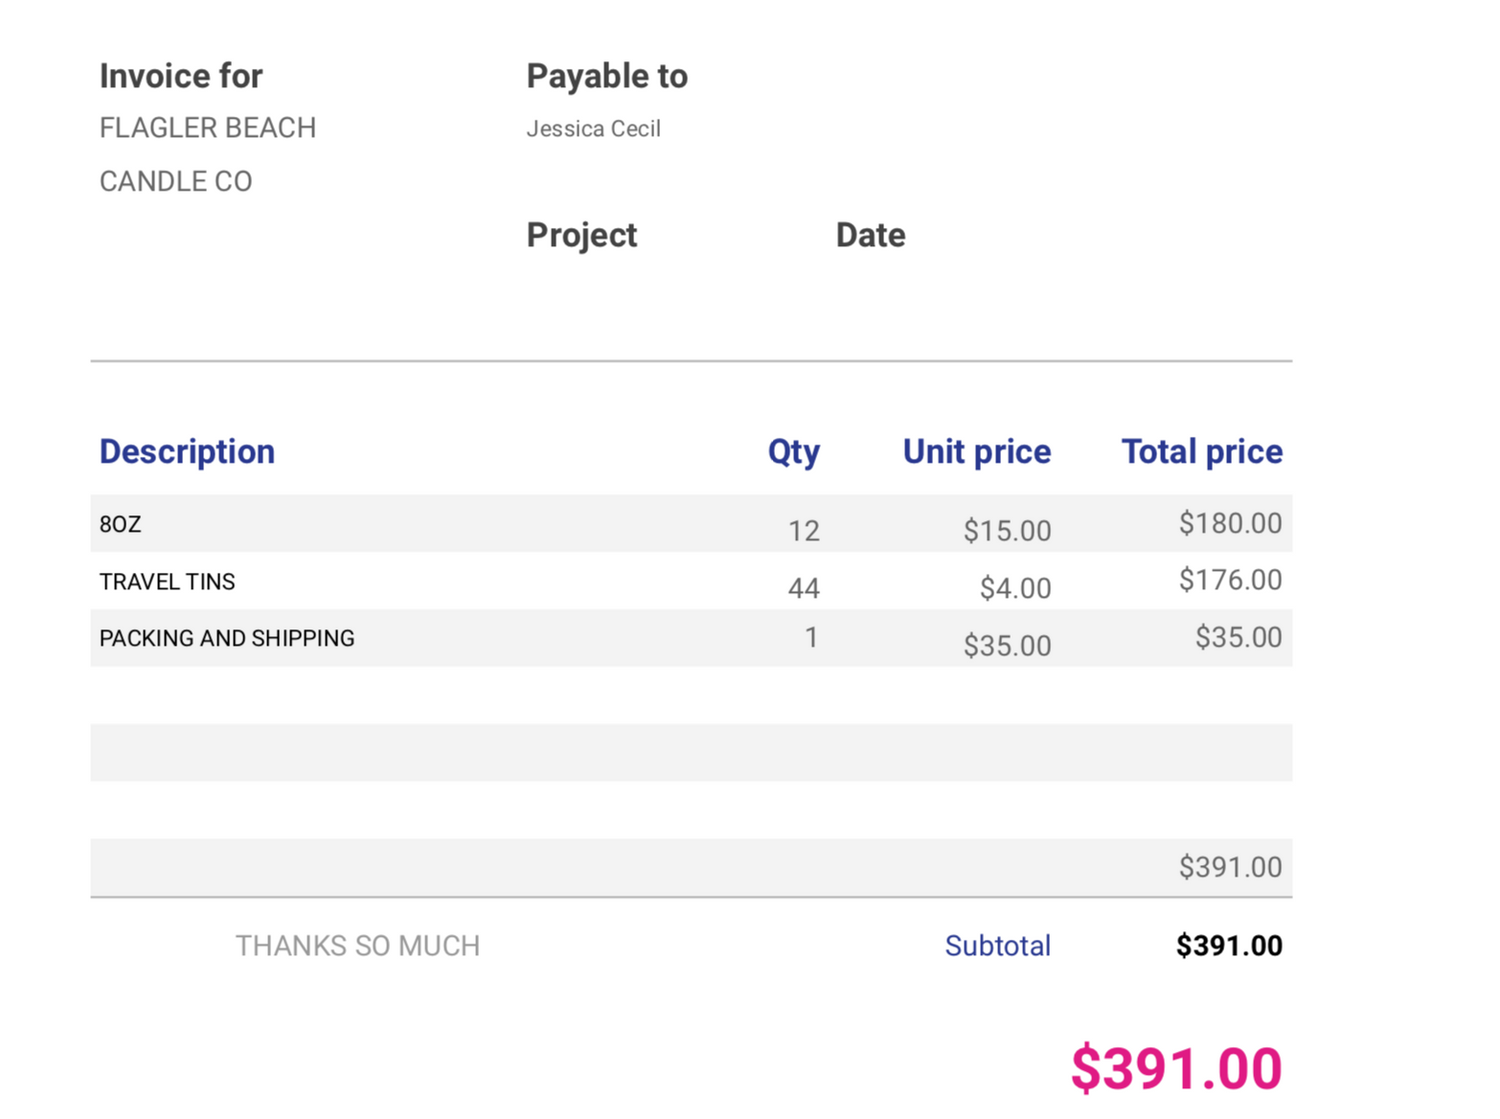Click the $15.00 unit price cell
The image size is (1500, 1119).
1007,530
